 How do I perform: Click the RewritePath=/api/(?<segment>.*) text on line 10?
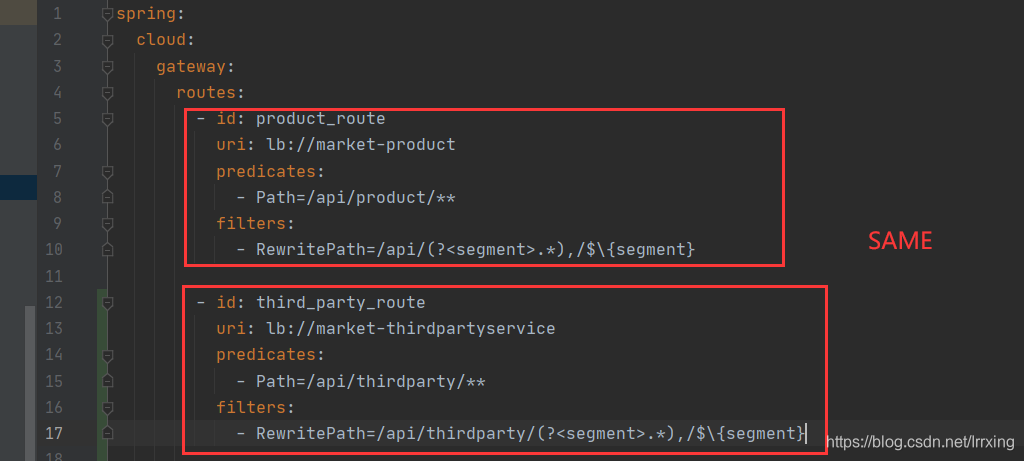pos(401,250)
